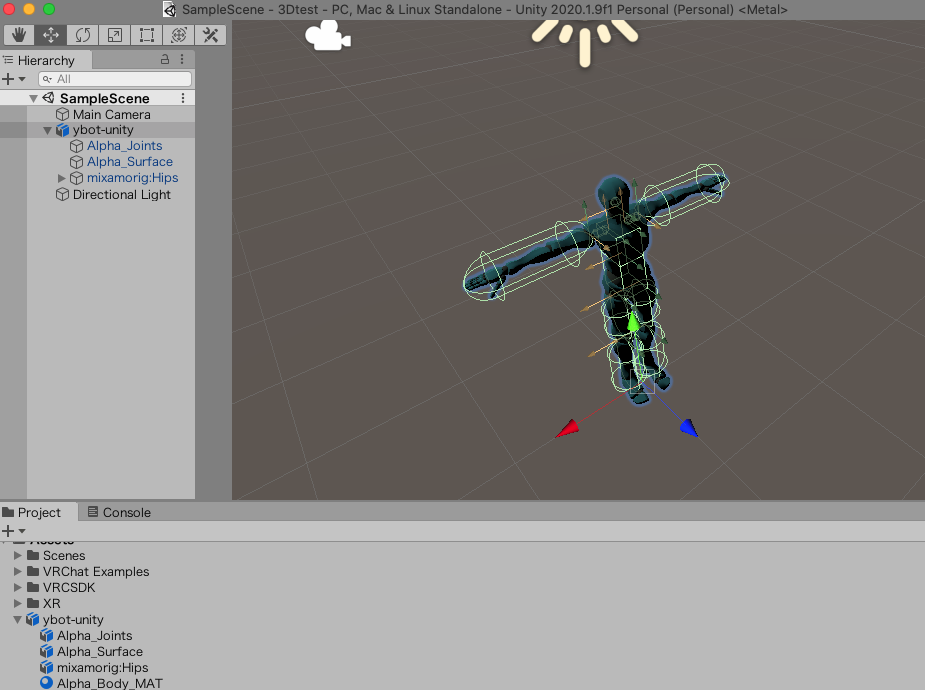Screen dimensions: 925x690
Task: Select the Alpha_Body_MAT material
Action: (x=110, y=684)
